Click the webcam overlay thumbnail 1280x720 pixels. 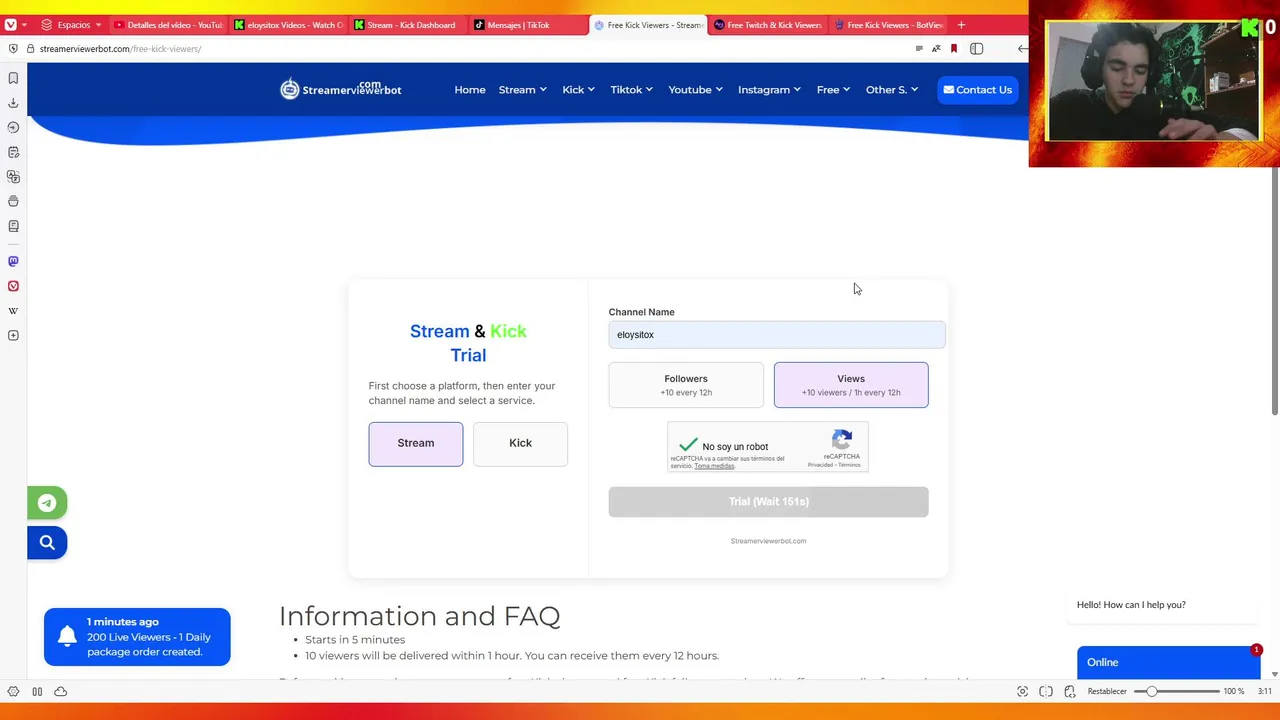[x=1153, y=82]
